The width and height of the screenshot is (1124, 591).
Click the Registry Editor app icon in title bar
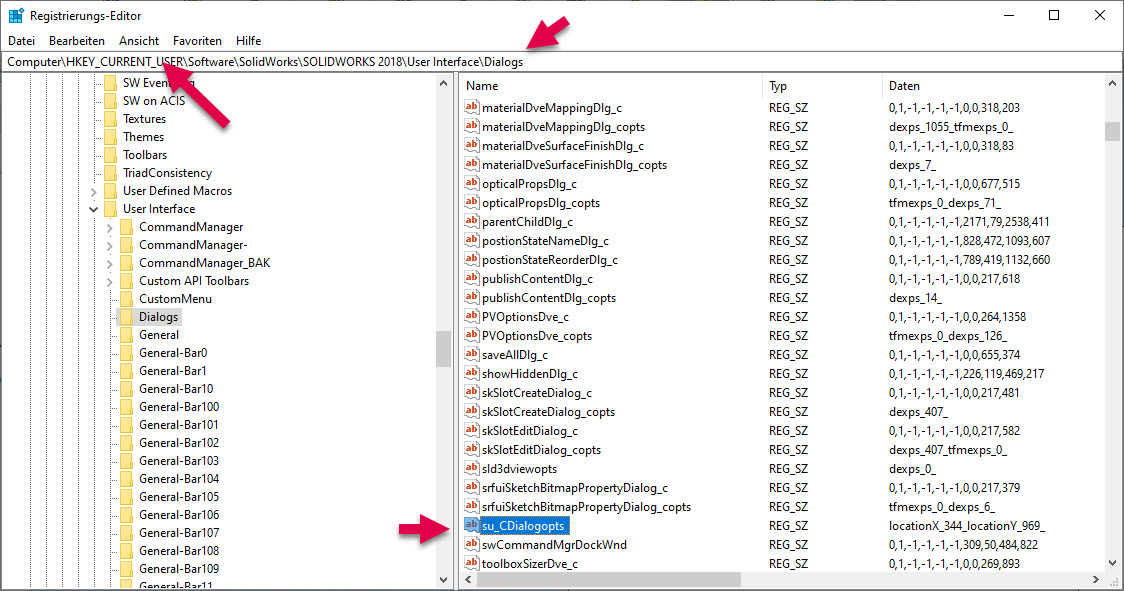tap(15, 15)
